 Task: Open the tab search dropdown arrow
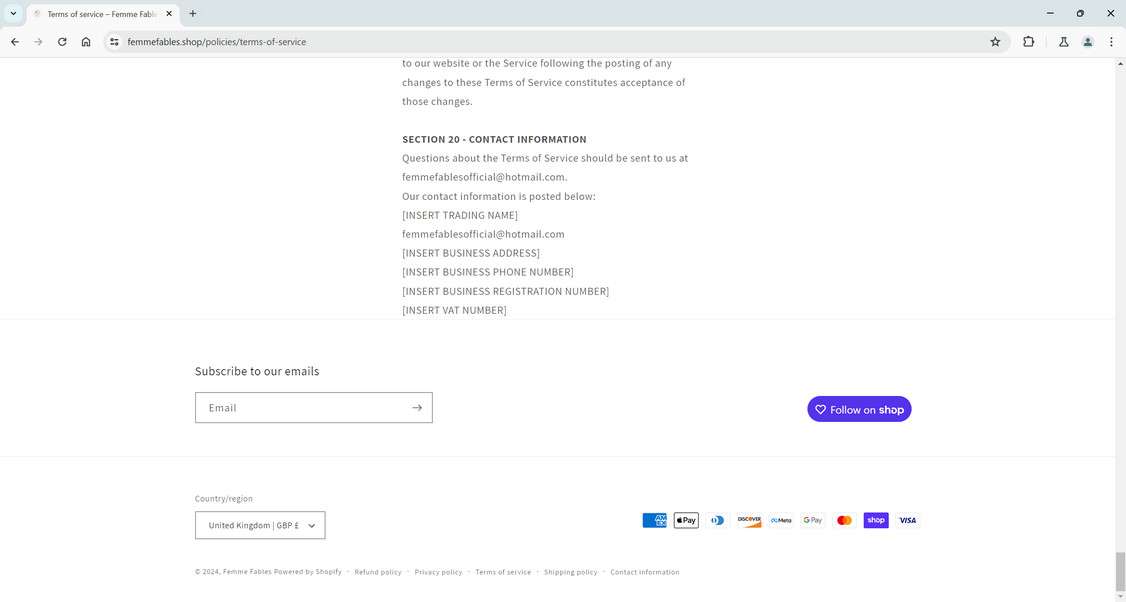point(13,14)
